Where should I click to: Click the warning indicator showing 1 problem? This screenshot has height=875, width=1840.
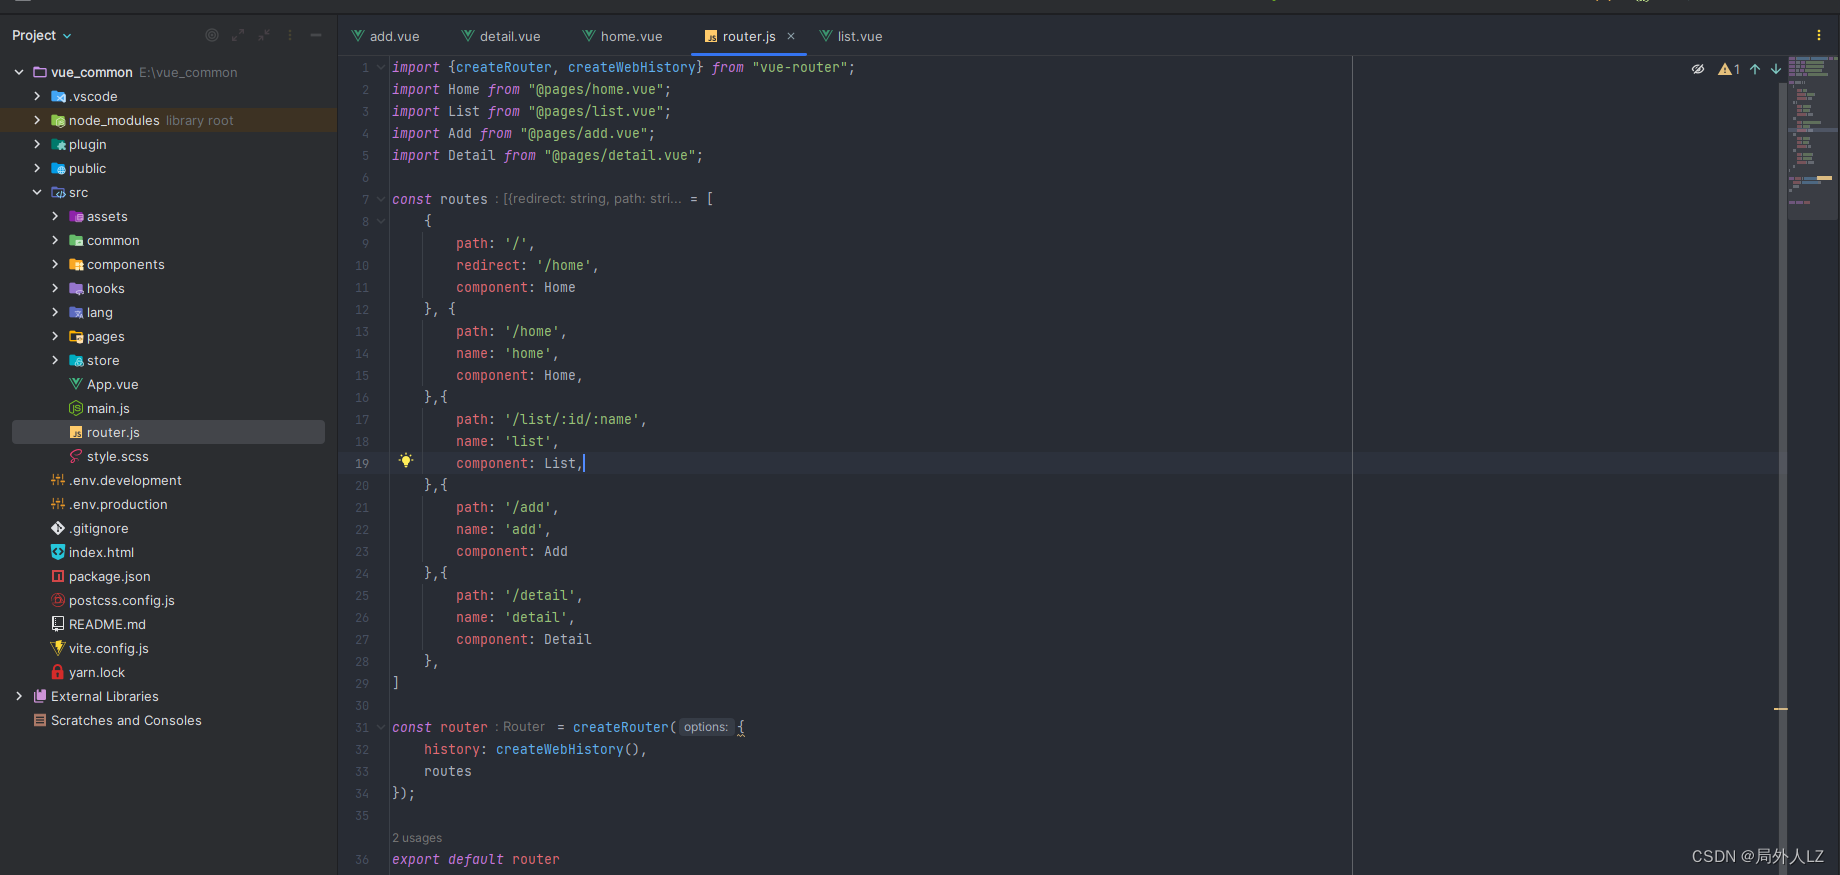(x=1729, y=69)
